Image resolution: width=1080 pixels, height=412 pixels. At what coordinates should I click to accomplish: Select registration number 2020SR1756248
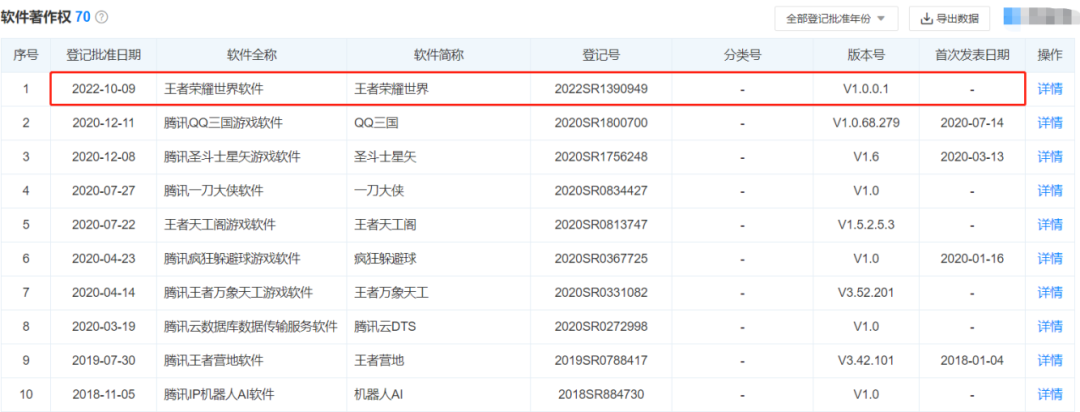[x=601, y=156]
